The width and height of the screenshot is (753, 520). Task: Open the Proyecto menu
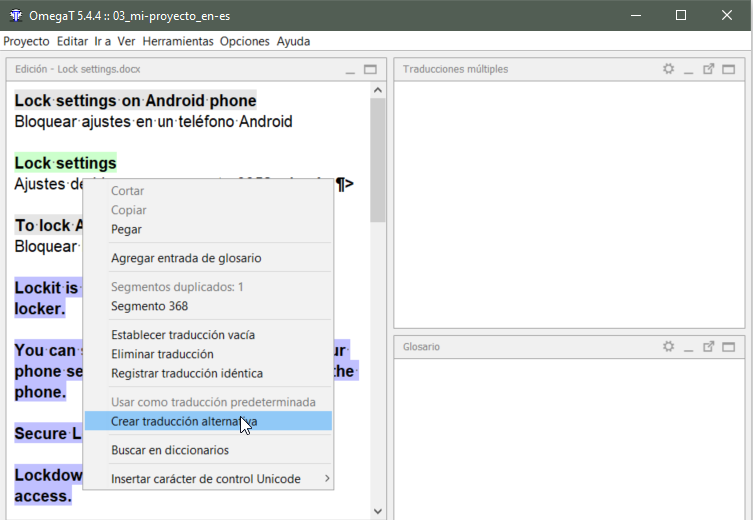(x=26, y=41)
